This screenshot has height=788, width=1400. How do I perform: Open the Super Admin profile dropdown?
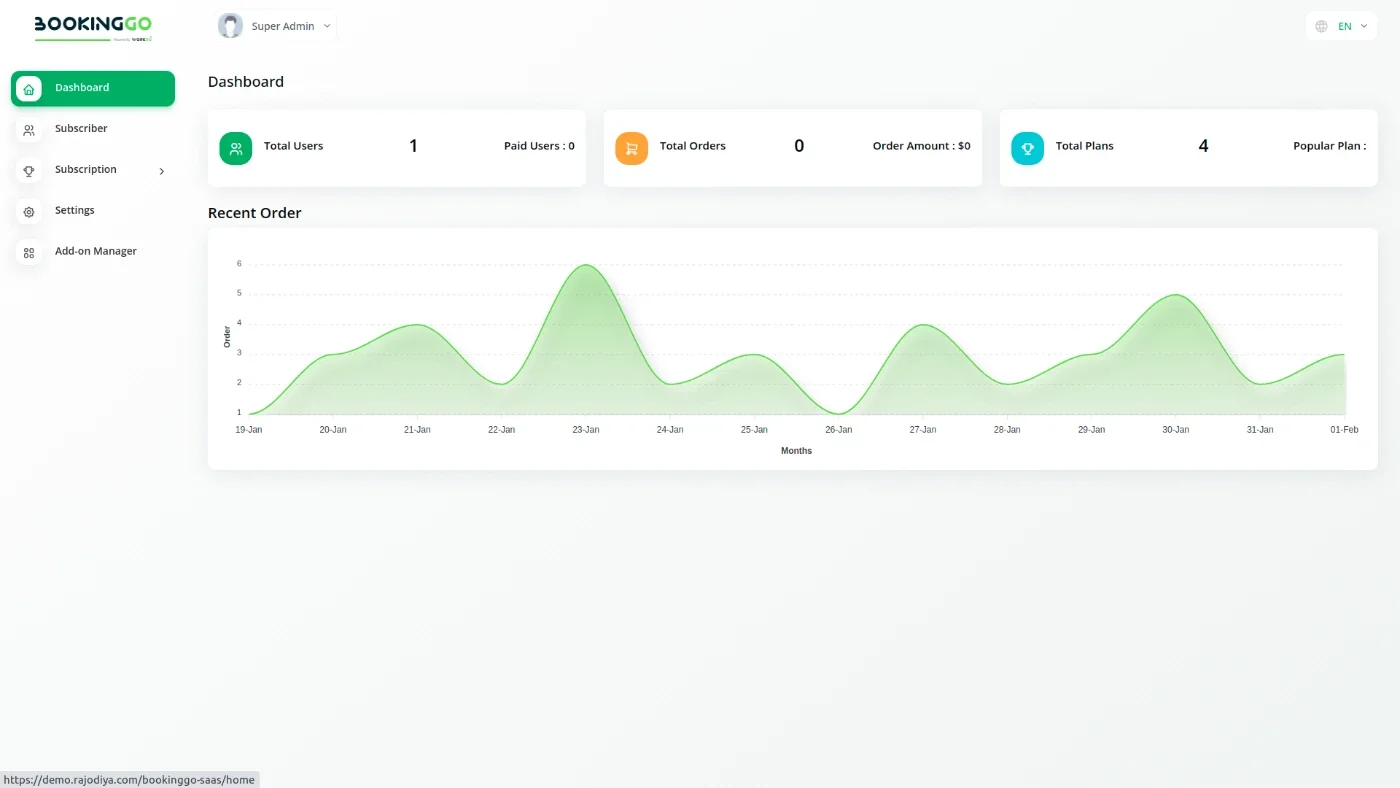pos(275,26)
